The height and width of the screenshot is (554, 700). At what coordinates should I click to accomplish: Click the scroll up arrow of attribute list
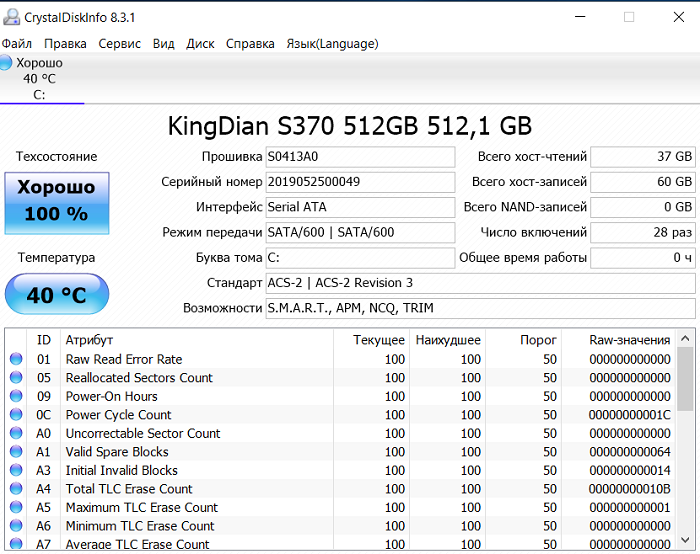pos(685,339)
